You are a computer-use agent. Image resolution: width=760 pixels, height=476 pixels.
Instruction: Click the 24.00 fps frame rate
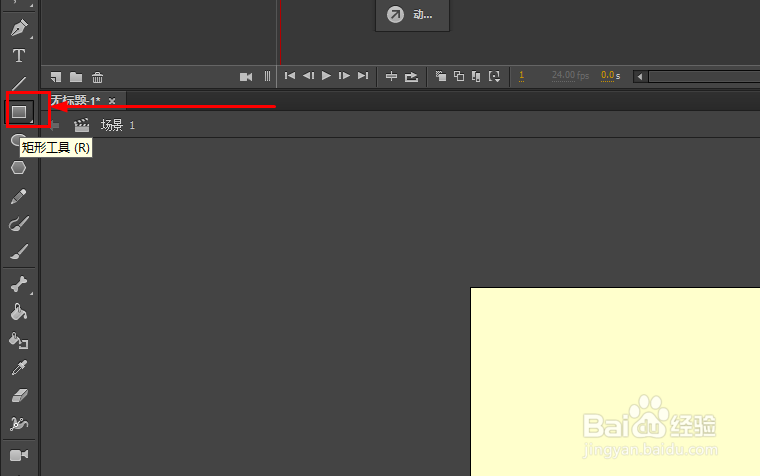click(570, 76)
